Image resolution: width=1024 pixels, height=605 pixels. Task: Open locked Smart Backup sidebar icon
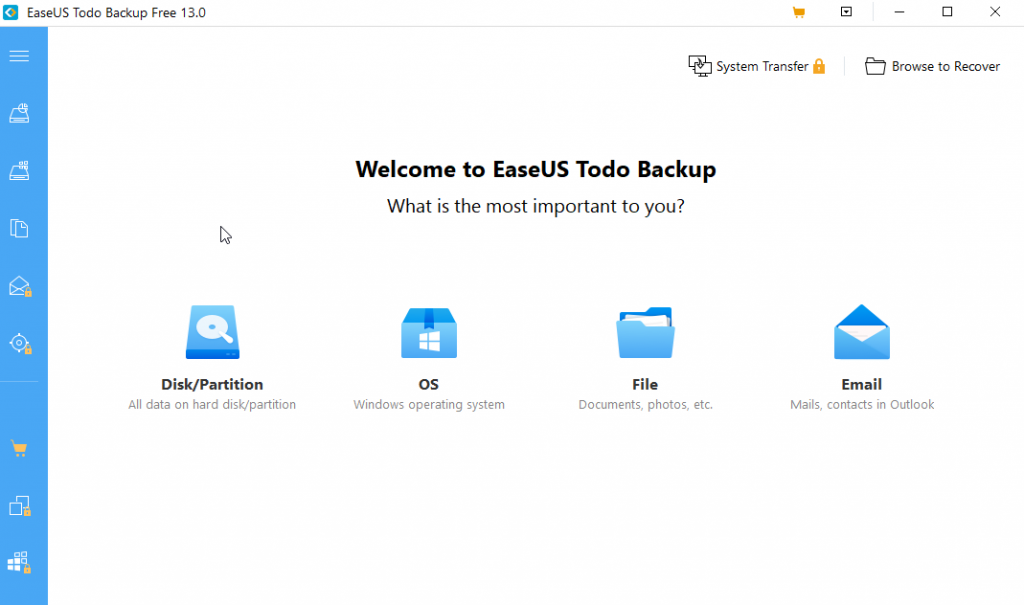pyautogui.click(x=20, y=344)
